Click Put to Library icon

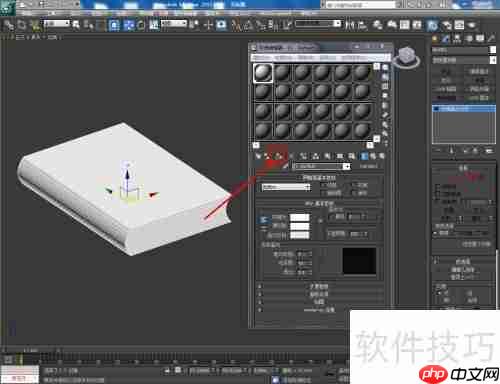(x=327, y=156)
